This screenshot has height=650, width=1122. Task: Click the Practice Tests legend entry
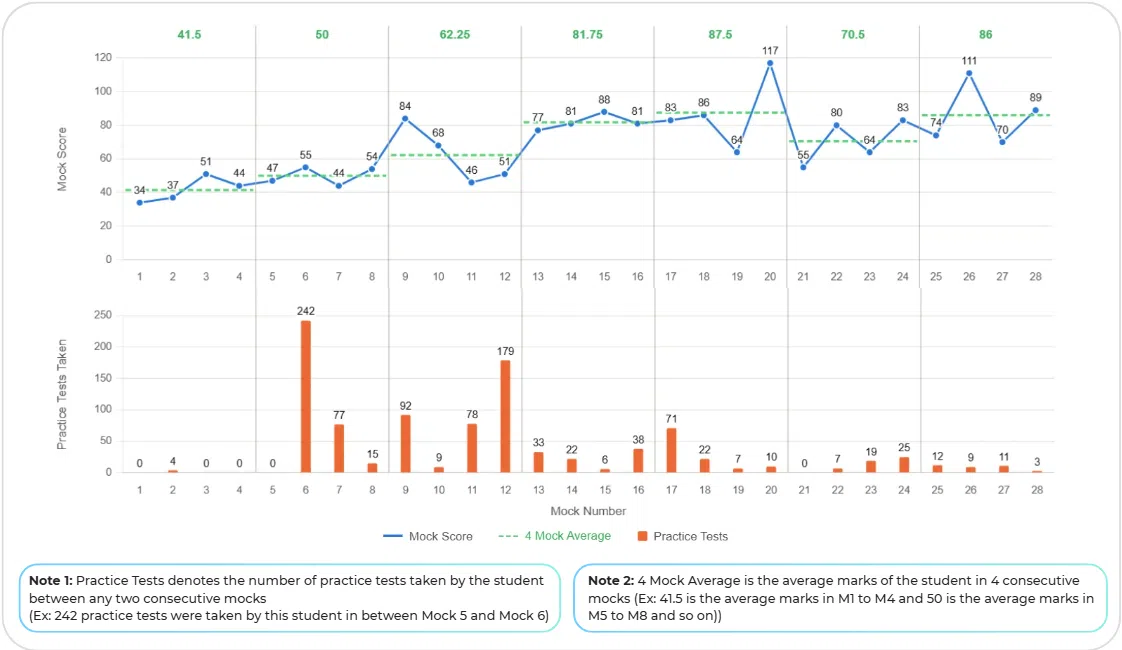683,536
